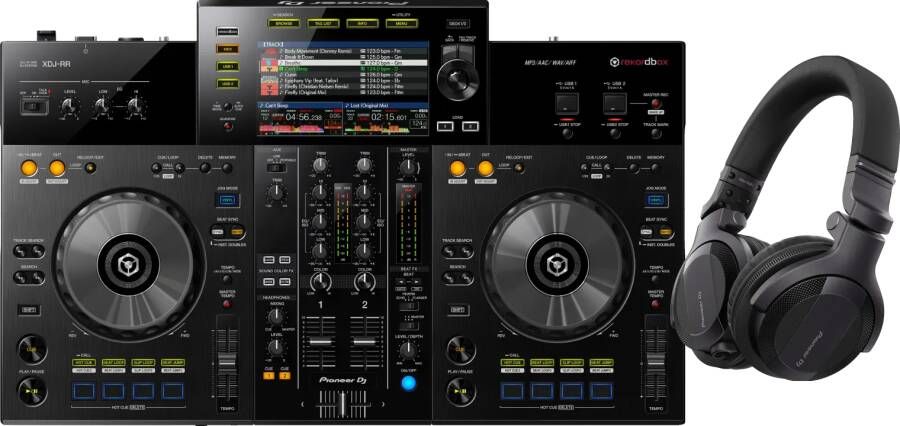900x426 pixels.
Task: Tap the left deck round CUE button
Action: (x=32, y=348)
